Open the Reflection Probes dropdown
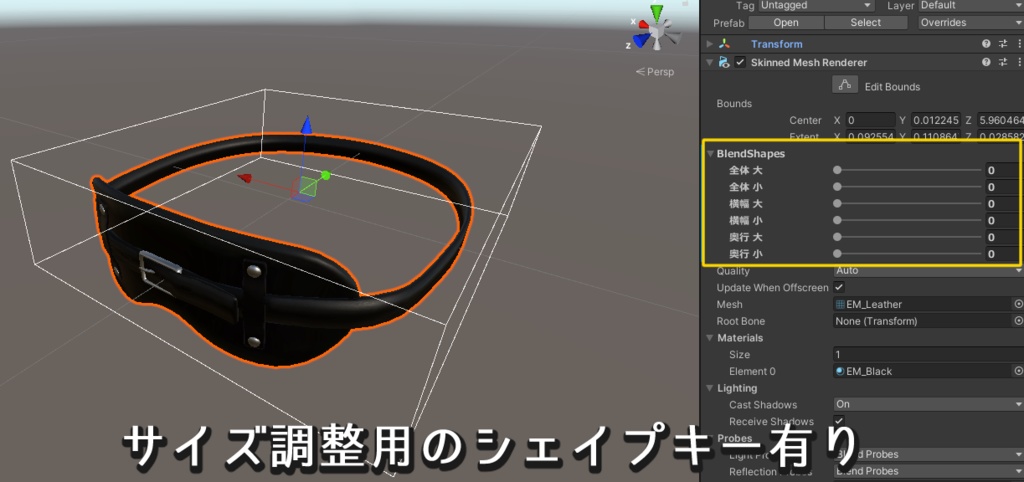Screen dimensions: 1024x482 coord(928,471)
